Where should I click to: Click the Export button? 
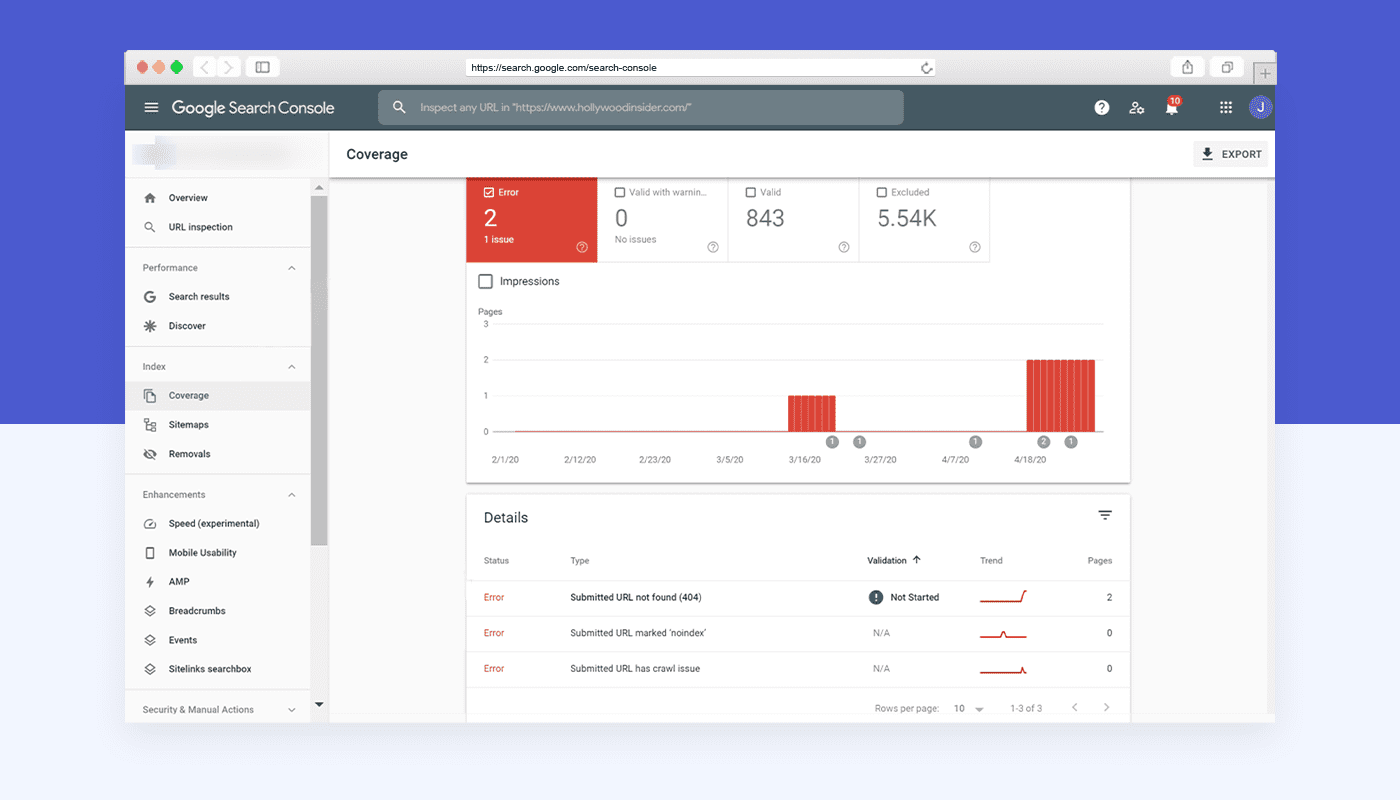[1231, 154]
